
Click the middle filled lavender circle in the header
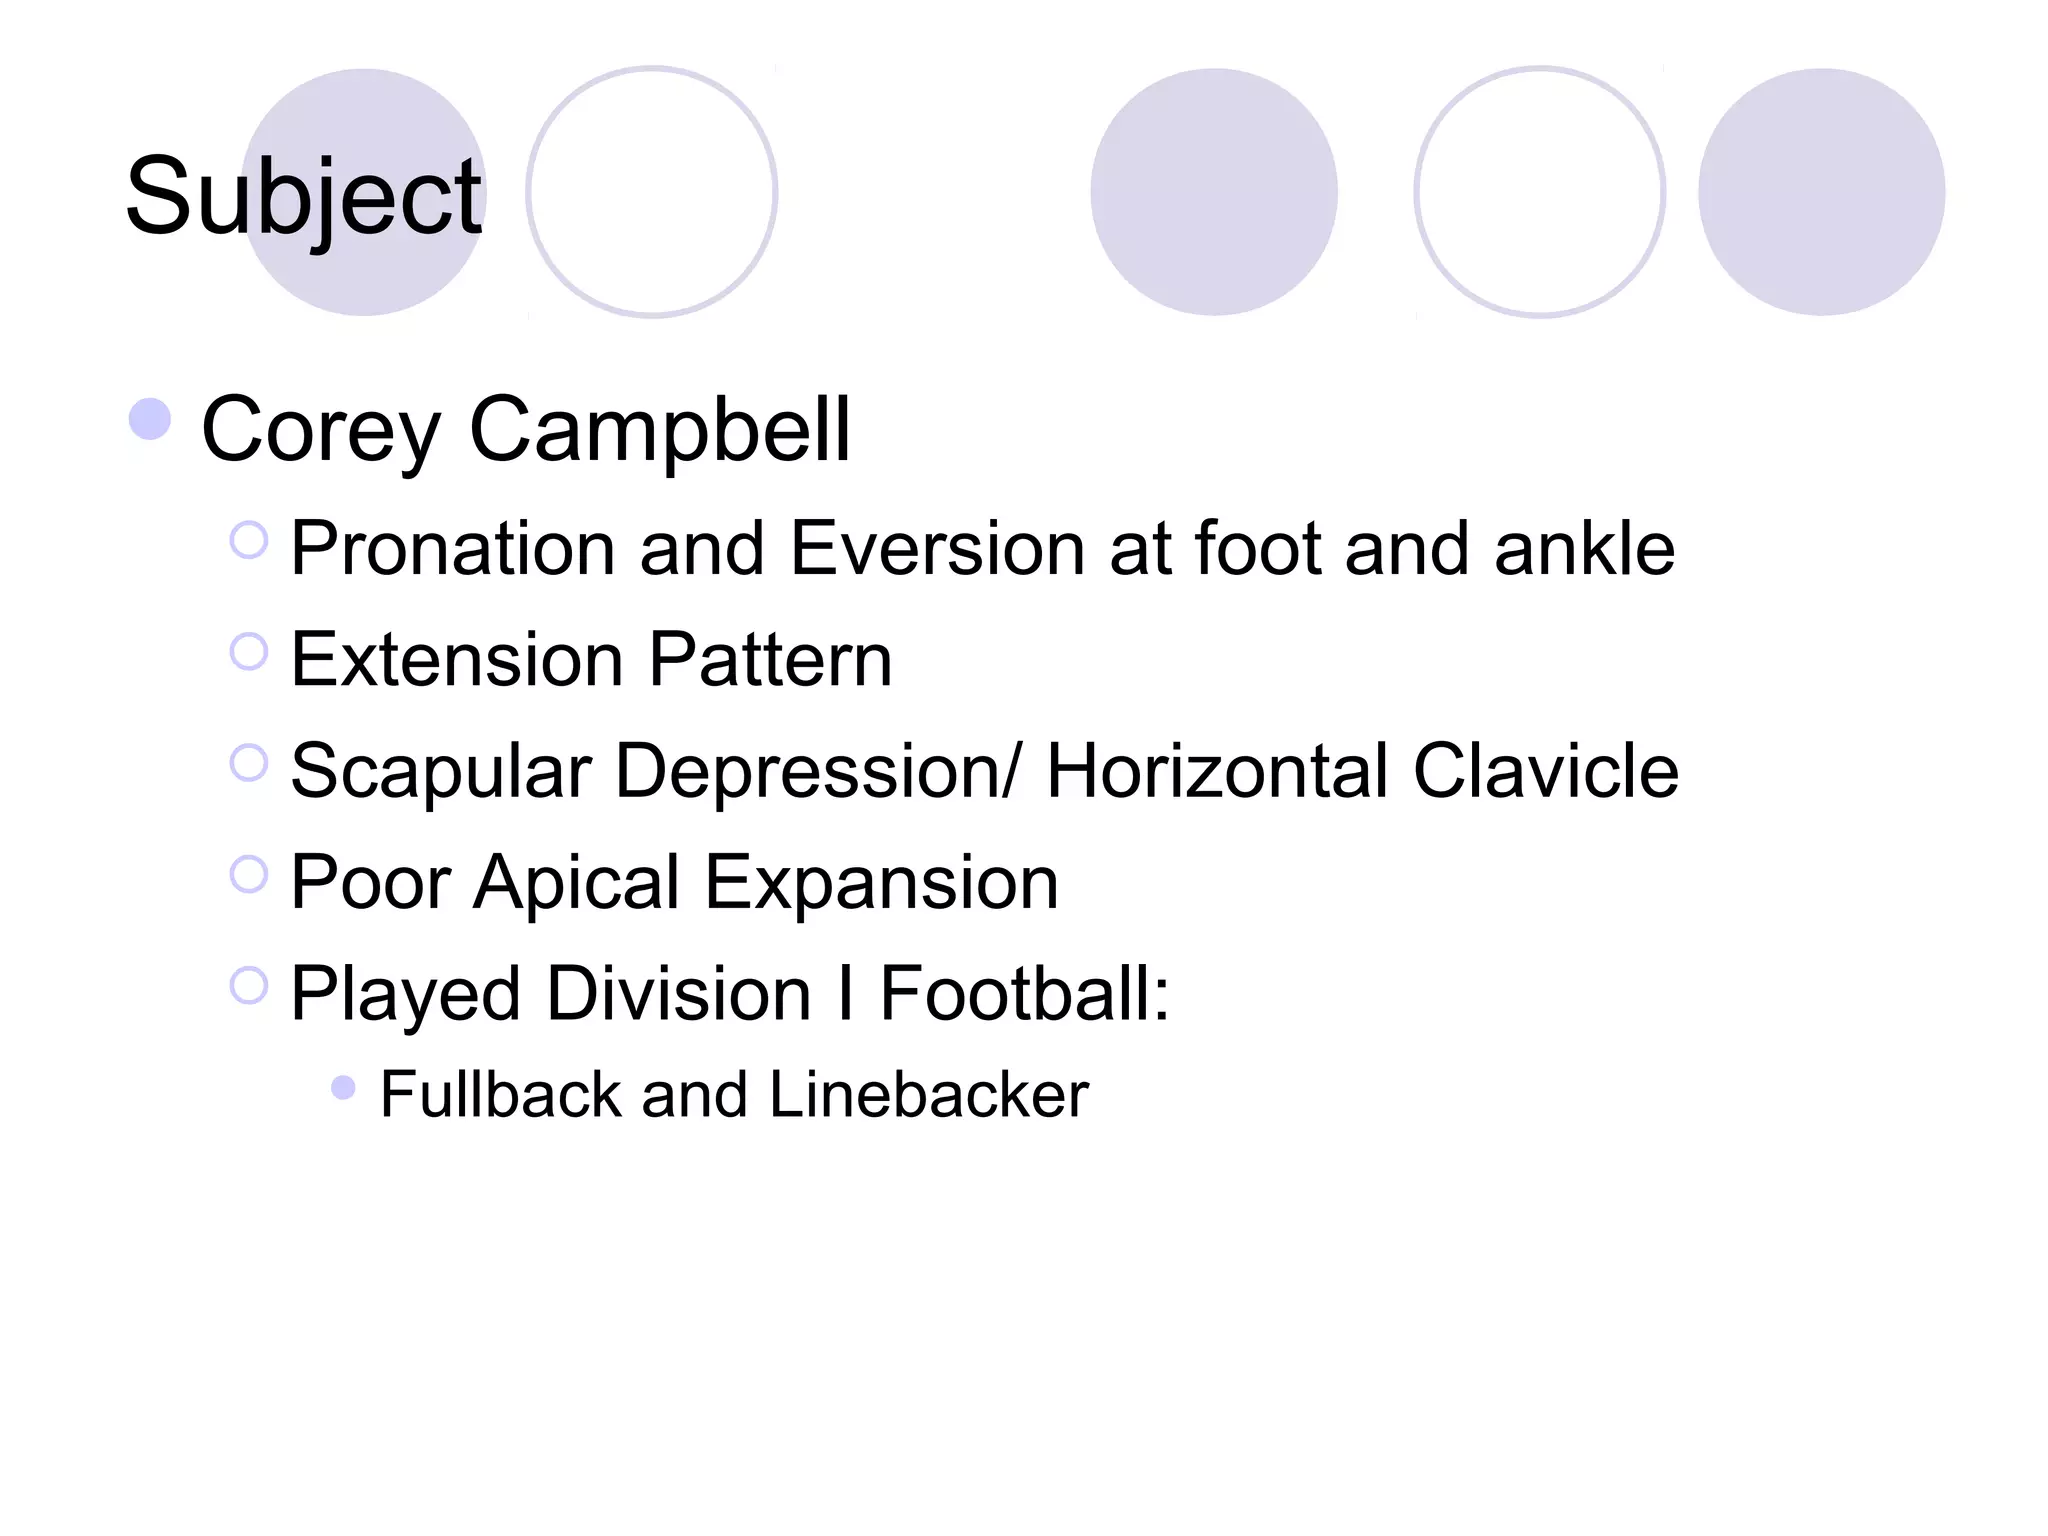[1213, 192]
